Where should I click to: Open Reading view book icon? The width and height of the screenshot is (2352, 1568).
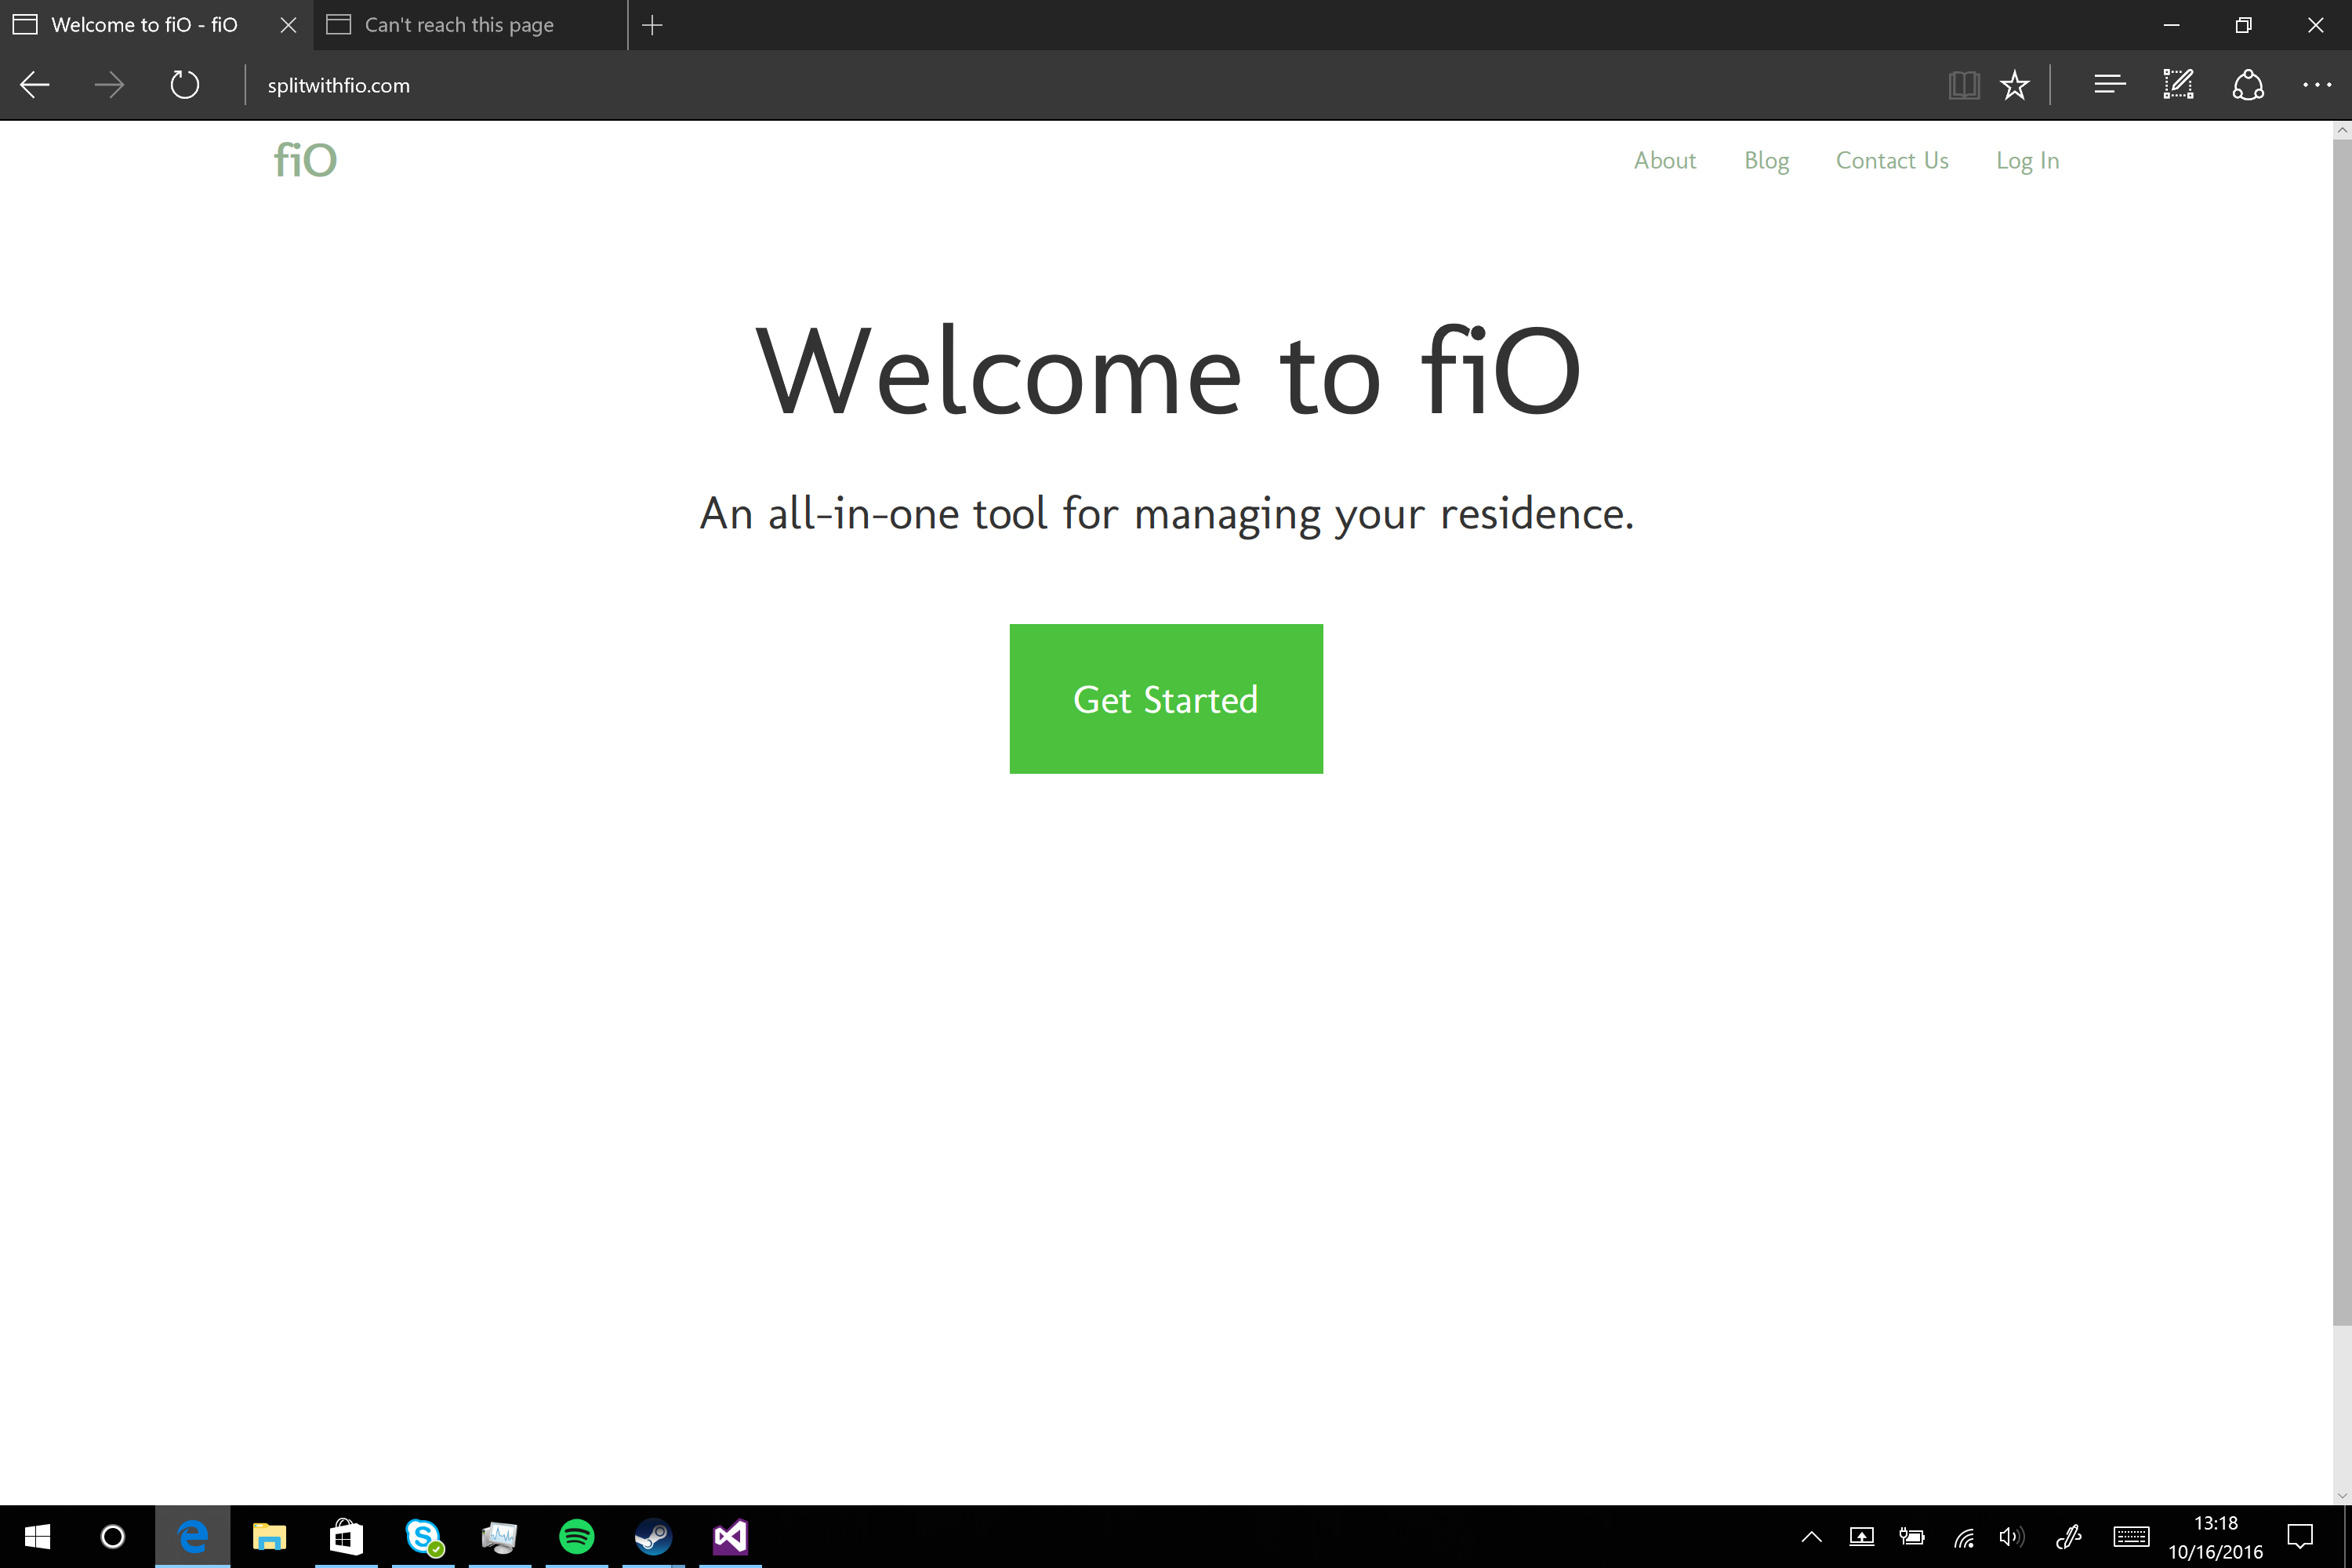(x=1963, y=85)
